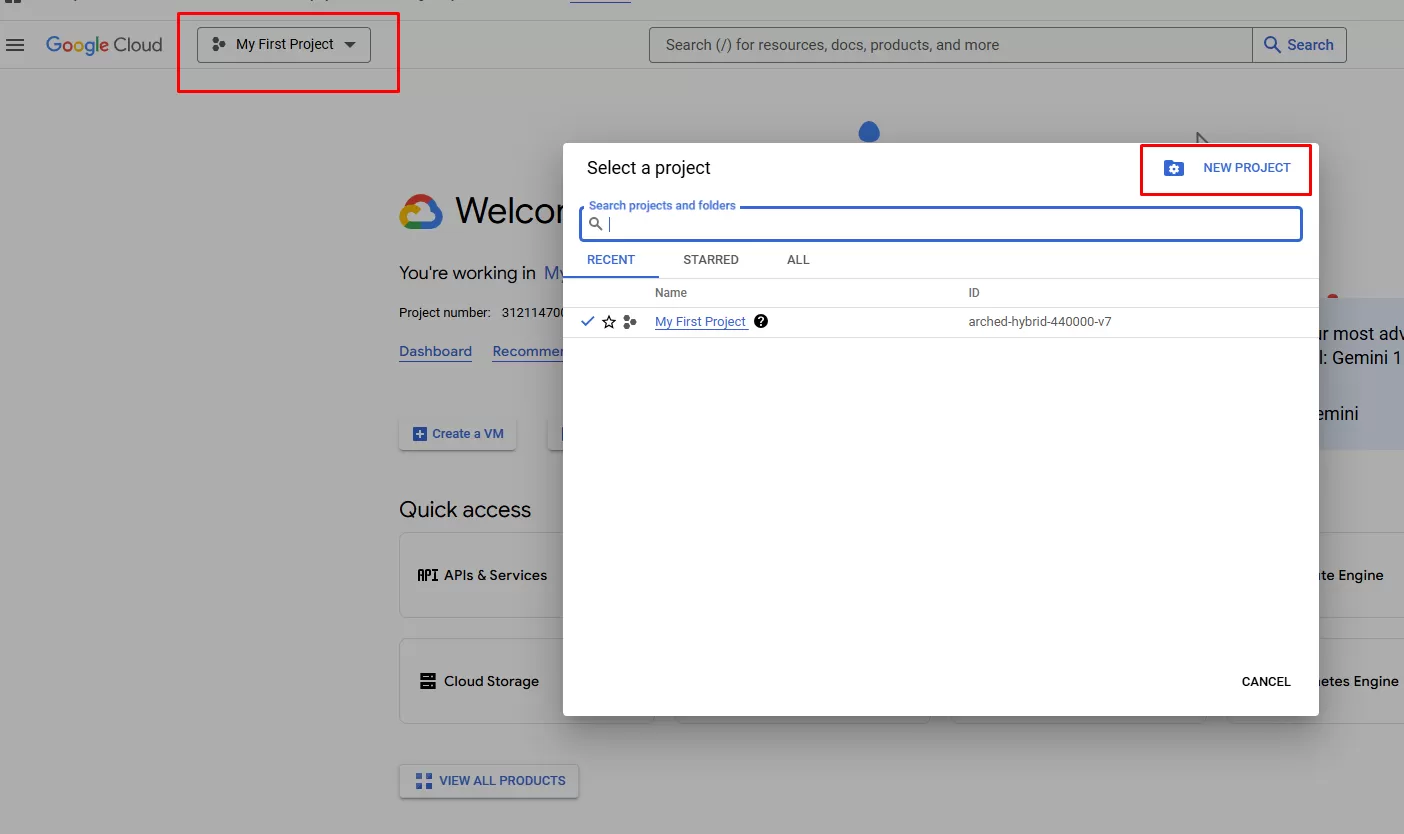The image size is (1404, 834).
Task: Select the Recent tab
Action: (x=611, y=260)
